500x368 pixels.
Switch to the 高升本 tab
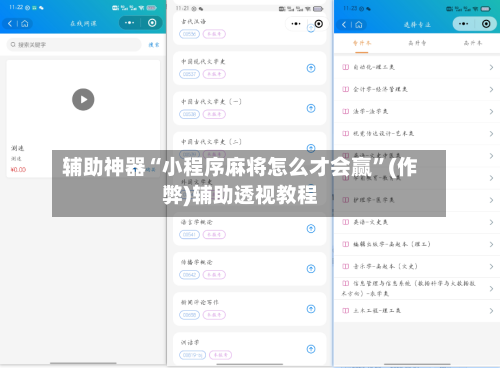tap(473, 43)
